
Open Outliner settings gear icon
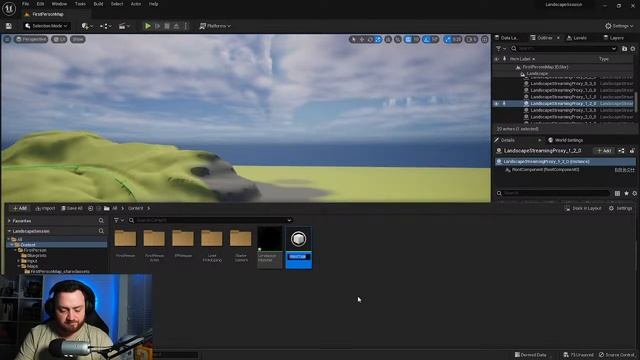[x=633, y=49]
